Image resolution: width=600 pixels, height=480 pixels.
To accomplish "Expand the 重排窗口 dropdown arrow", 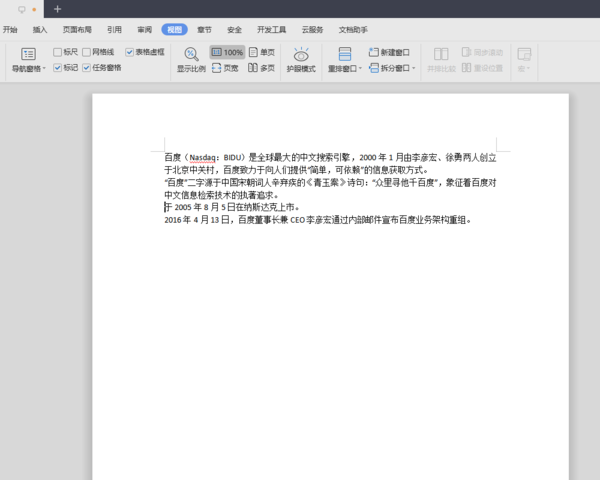I will coord(360,69).
